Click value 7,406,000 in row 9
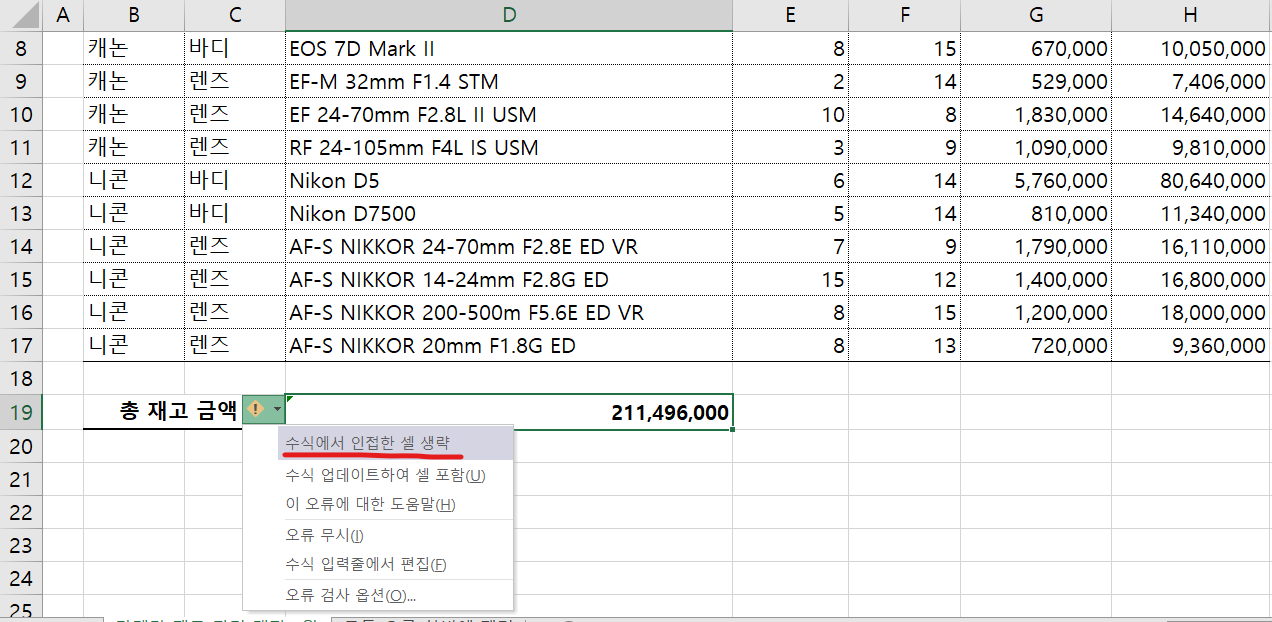 [1191, 81]
